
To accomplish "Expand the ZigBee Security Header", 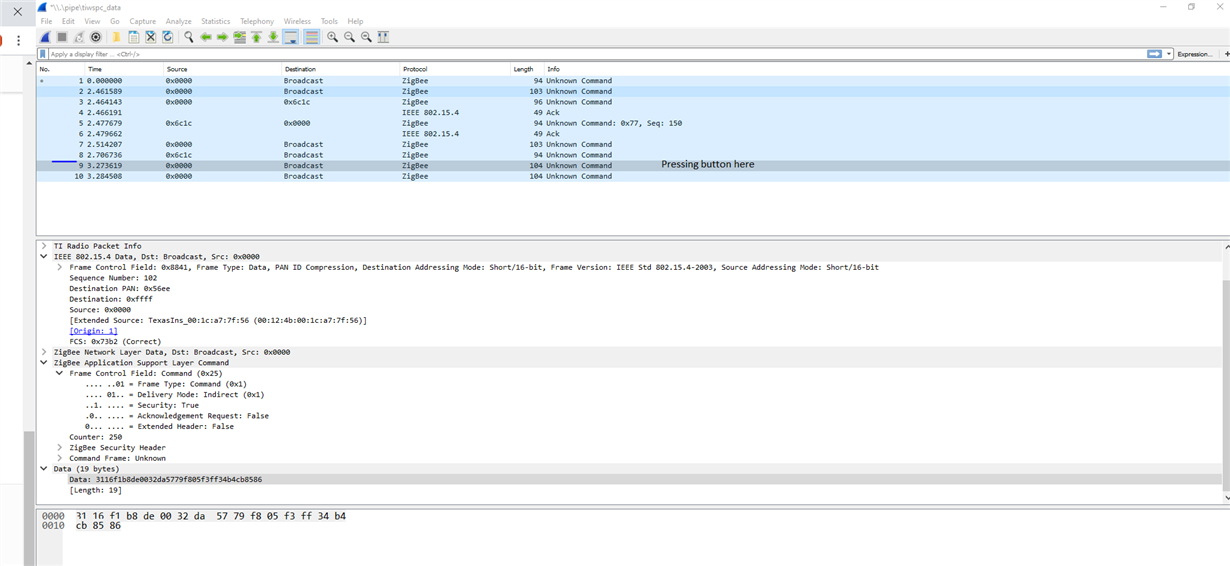I will pyautogui.click(x=59, y=448).
